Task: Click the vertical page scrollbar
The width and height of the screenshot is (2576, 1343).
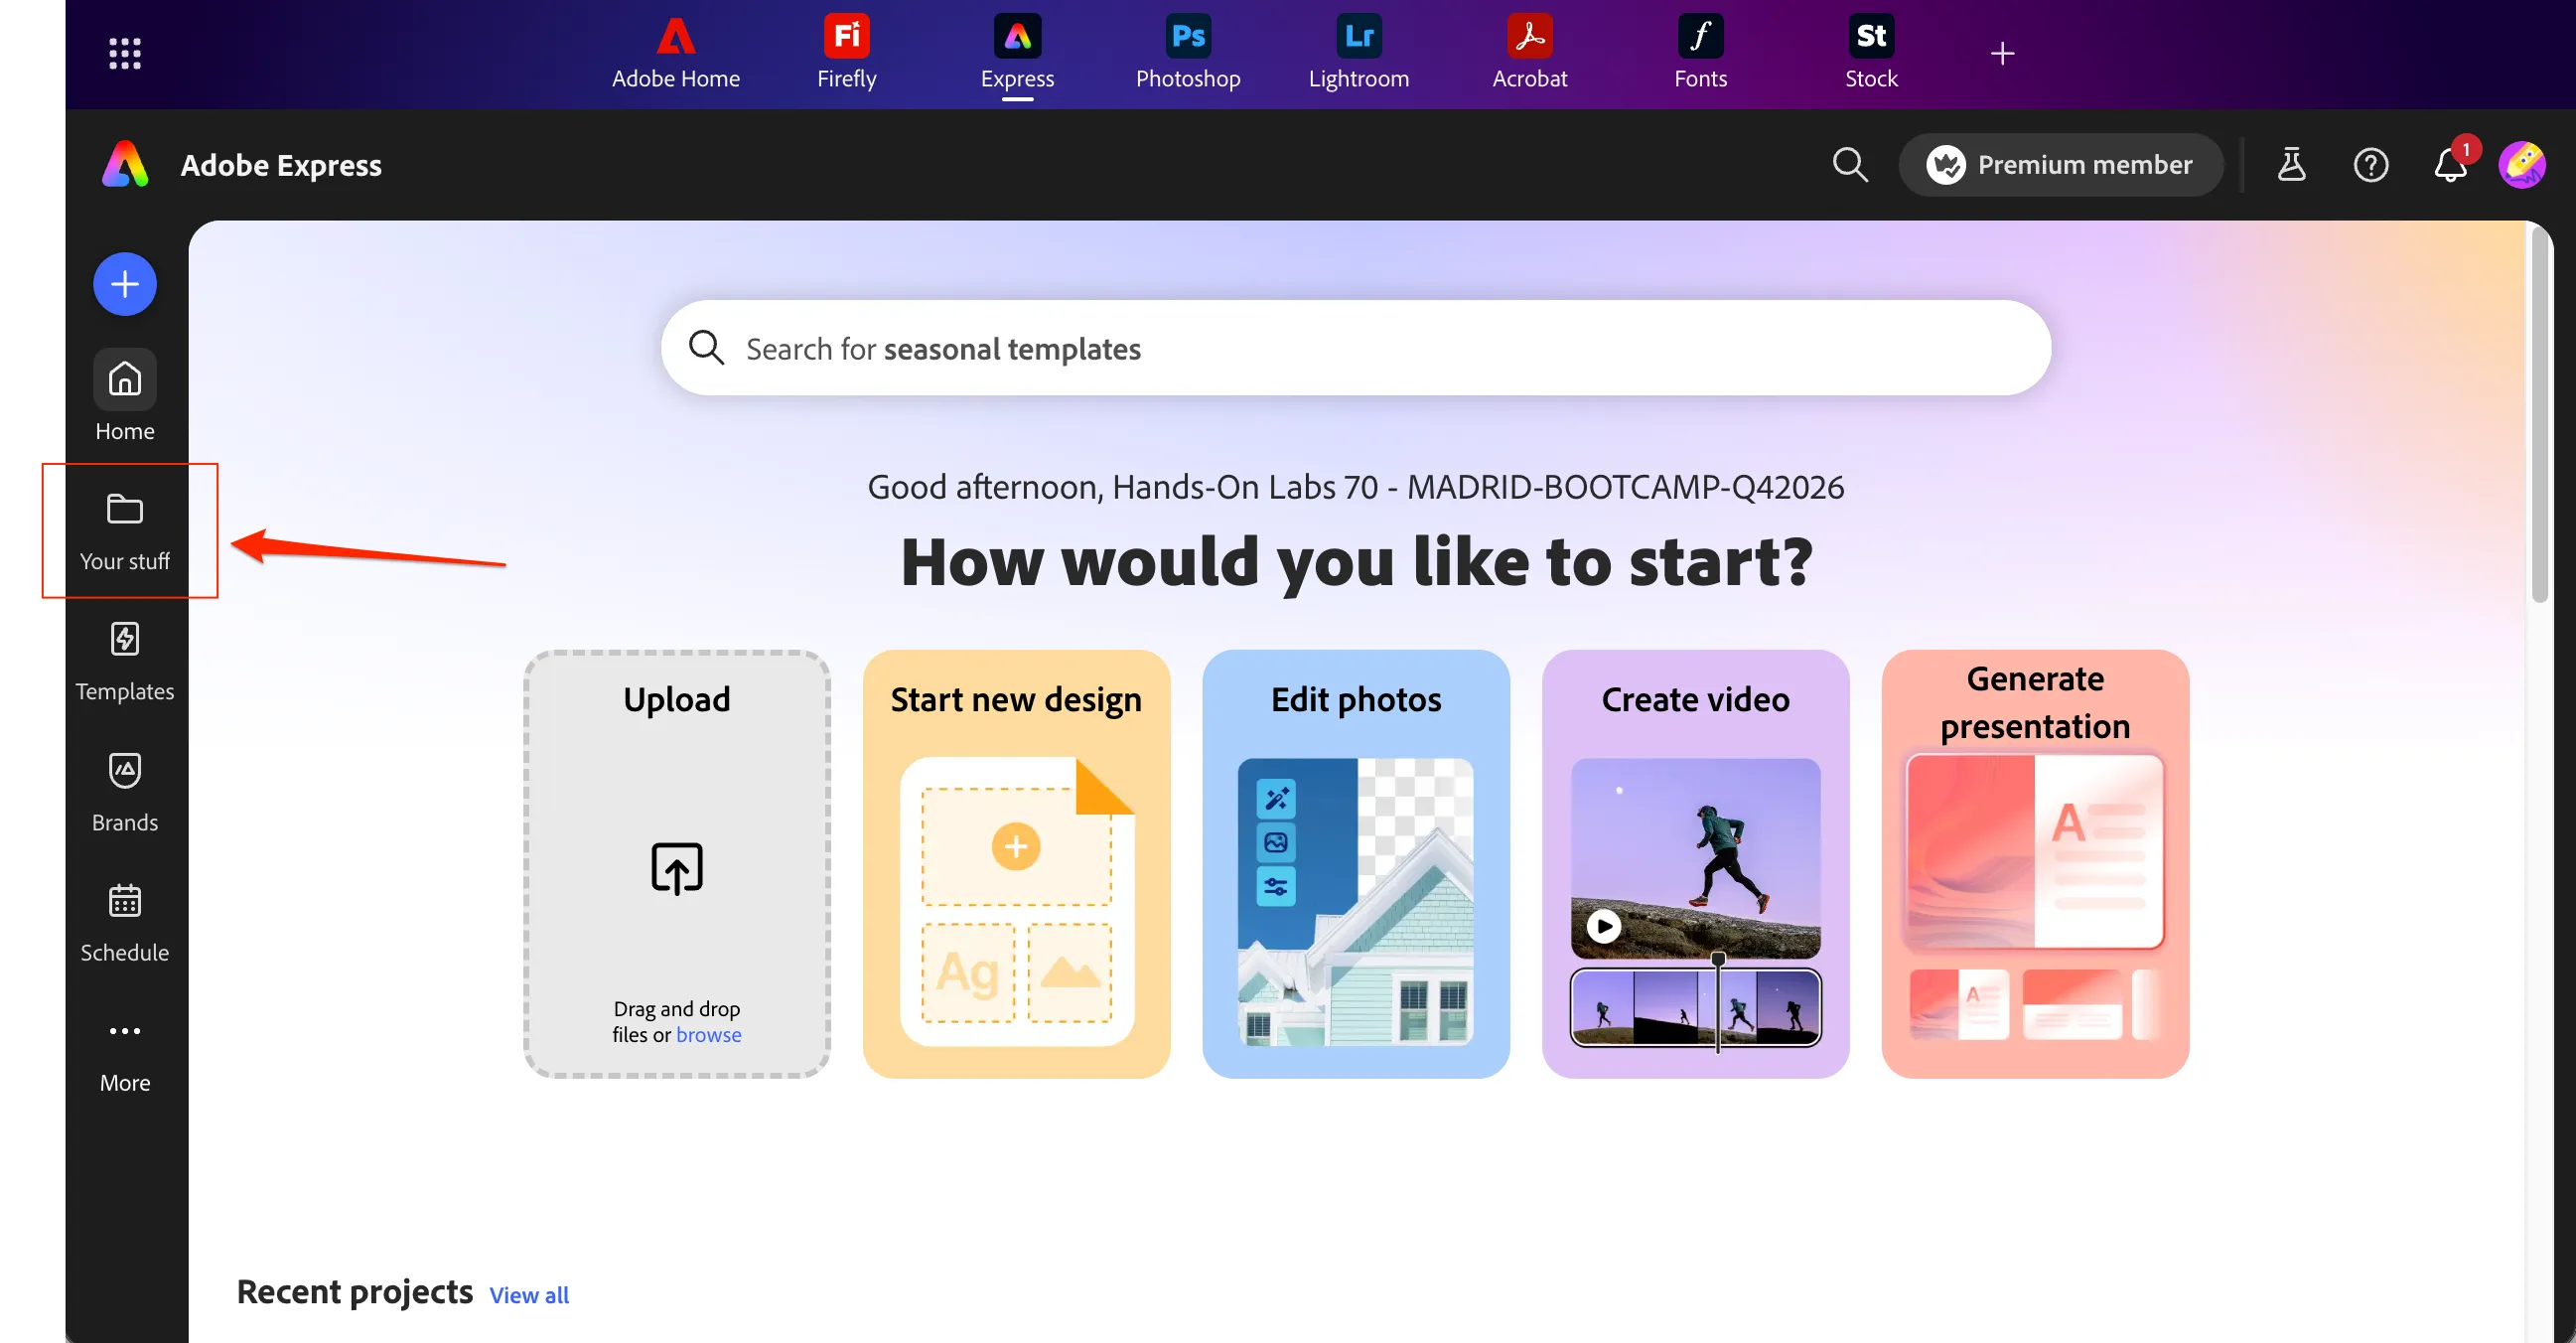Action: (2540, 415)
